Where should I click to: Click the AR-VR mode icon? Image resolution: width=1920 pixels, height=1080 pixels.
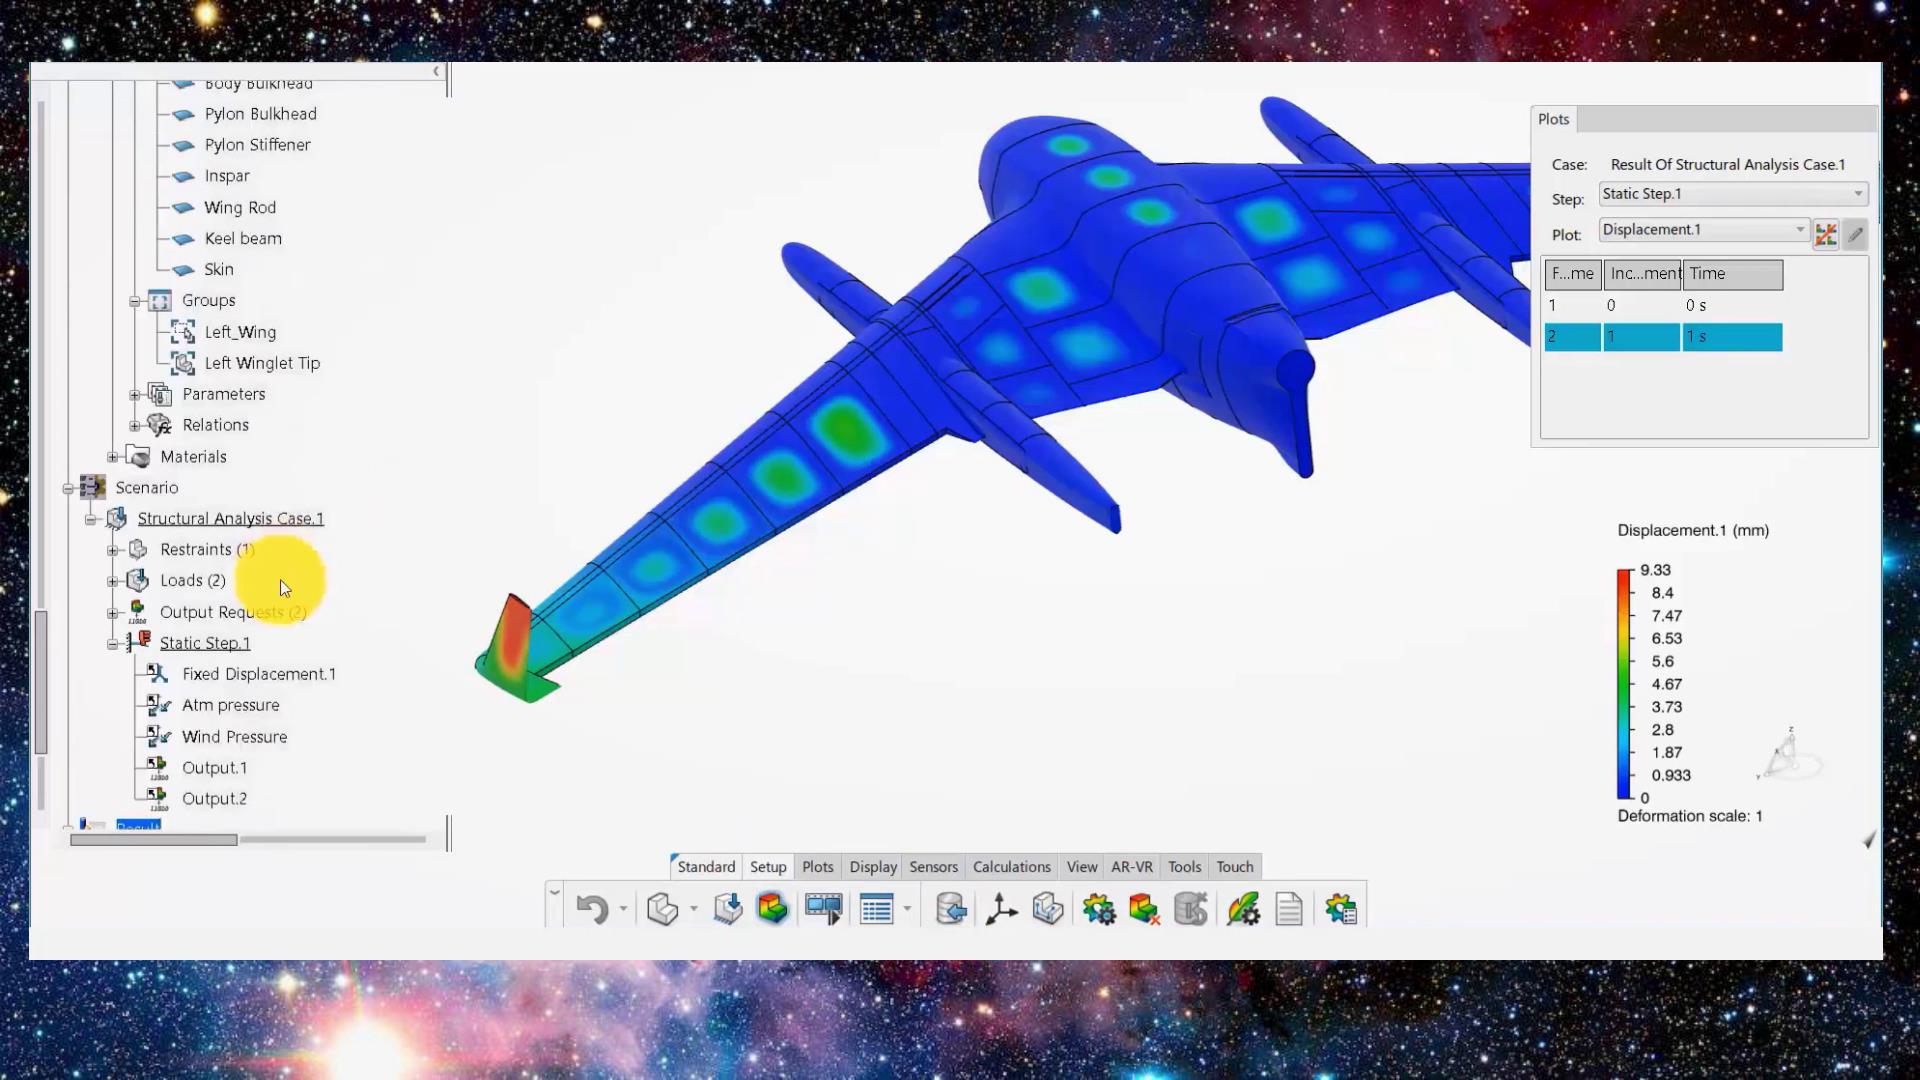(x=1130, y=866)
